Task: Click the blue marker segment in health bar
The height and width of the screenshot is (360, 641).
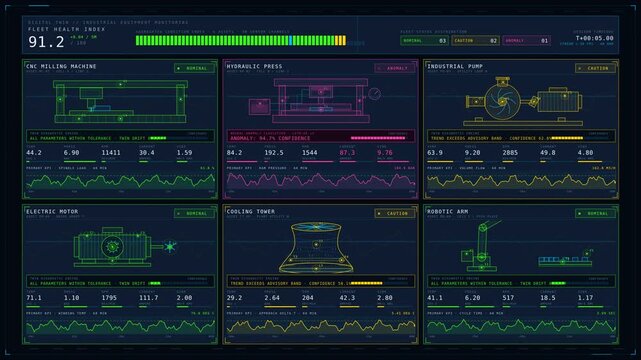Action: (x=291, y=40)
